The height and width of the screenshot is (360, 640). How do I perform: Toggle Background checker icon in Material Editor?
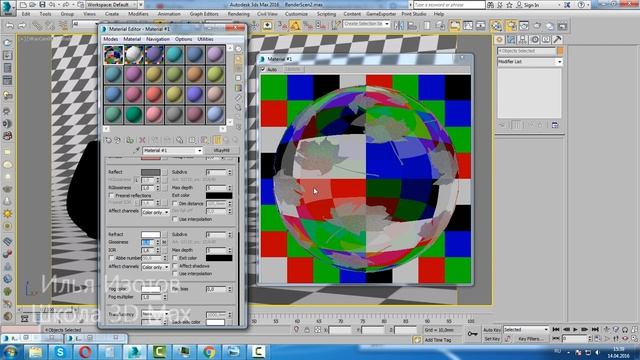pos(238,69)
